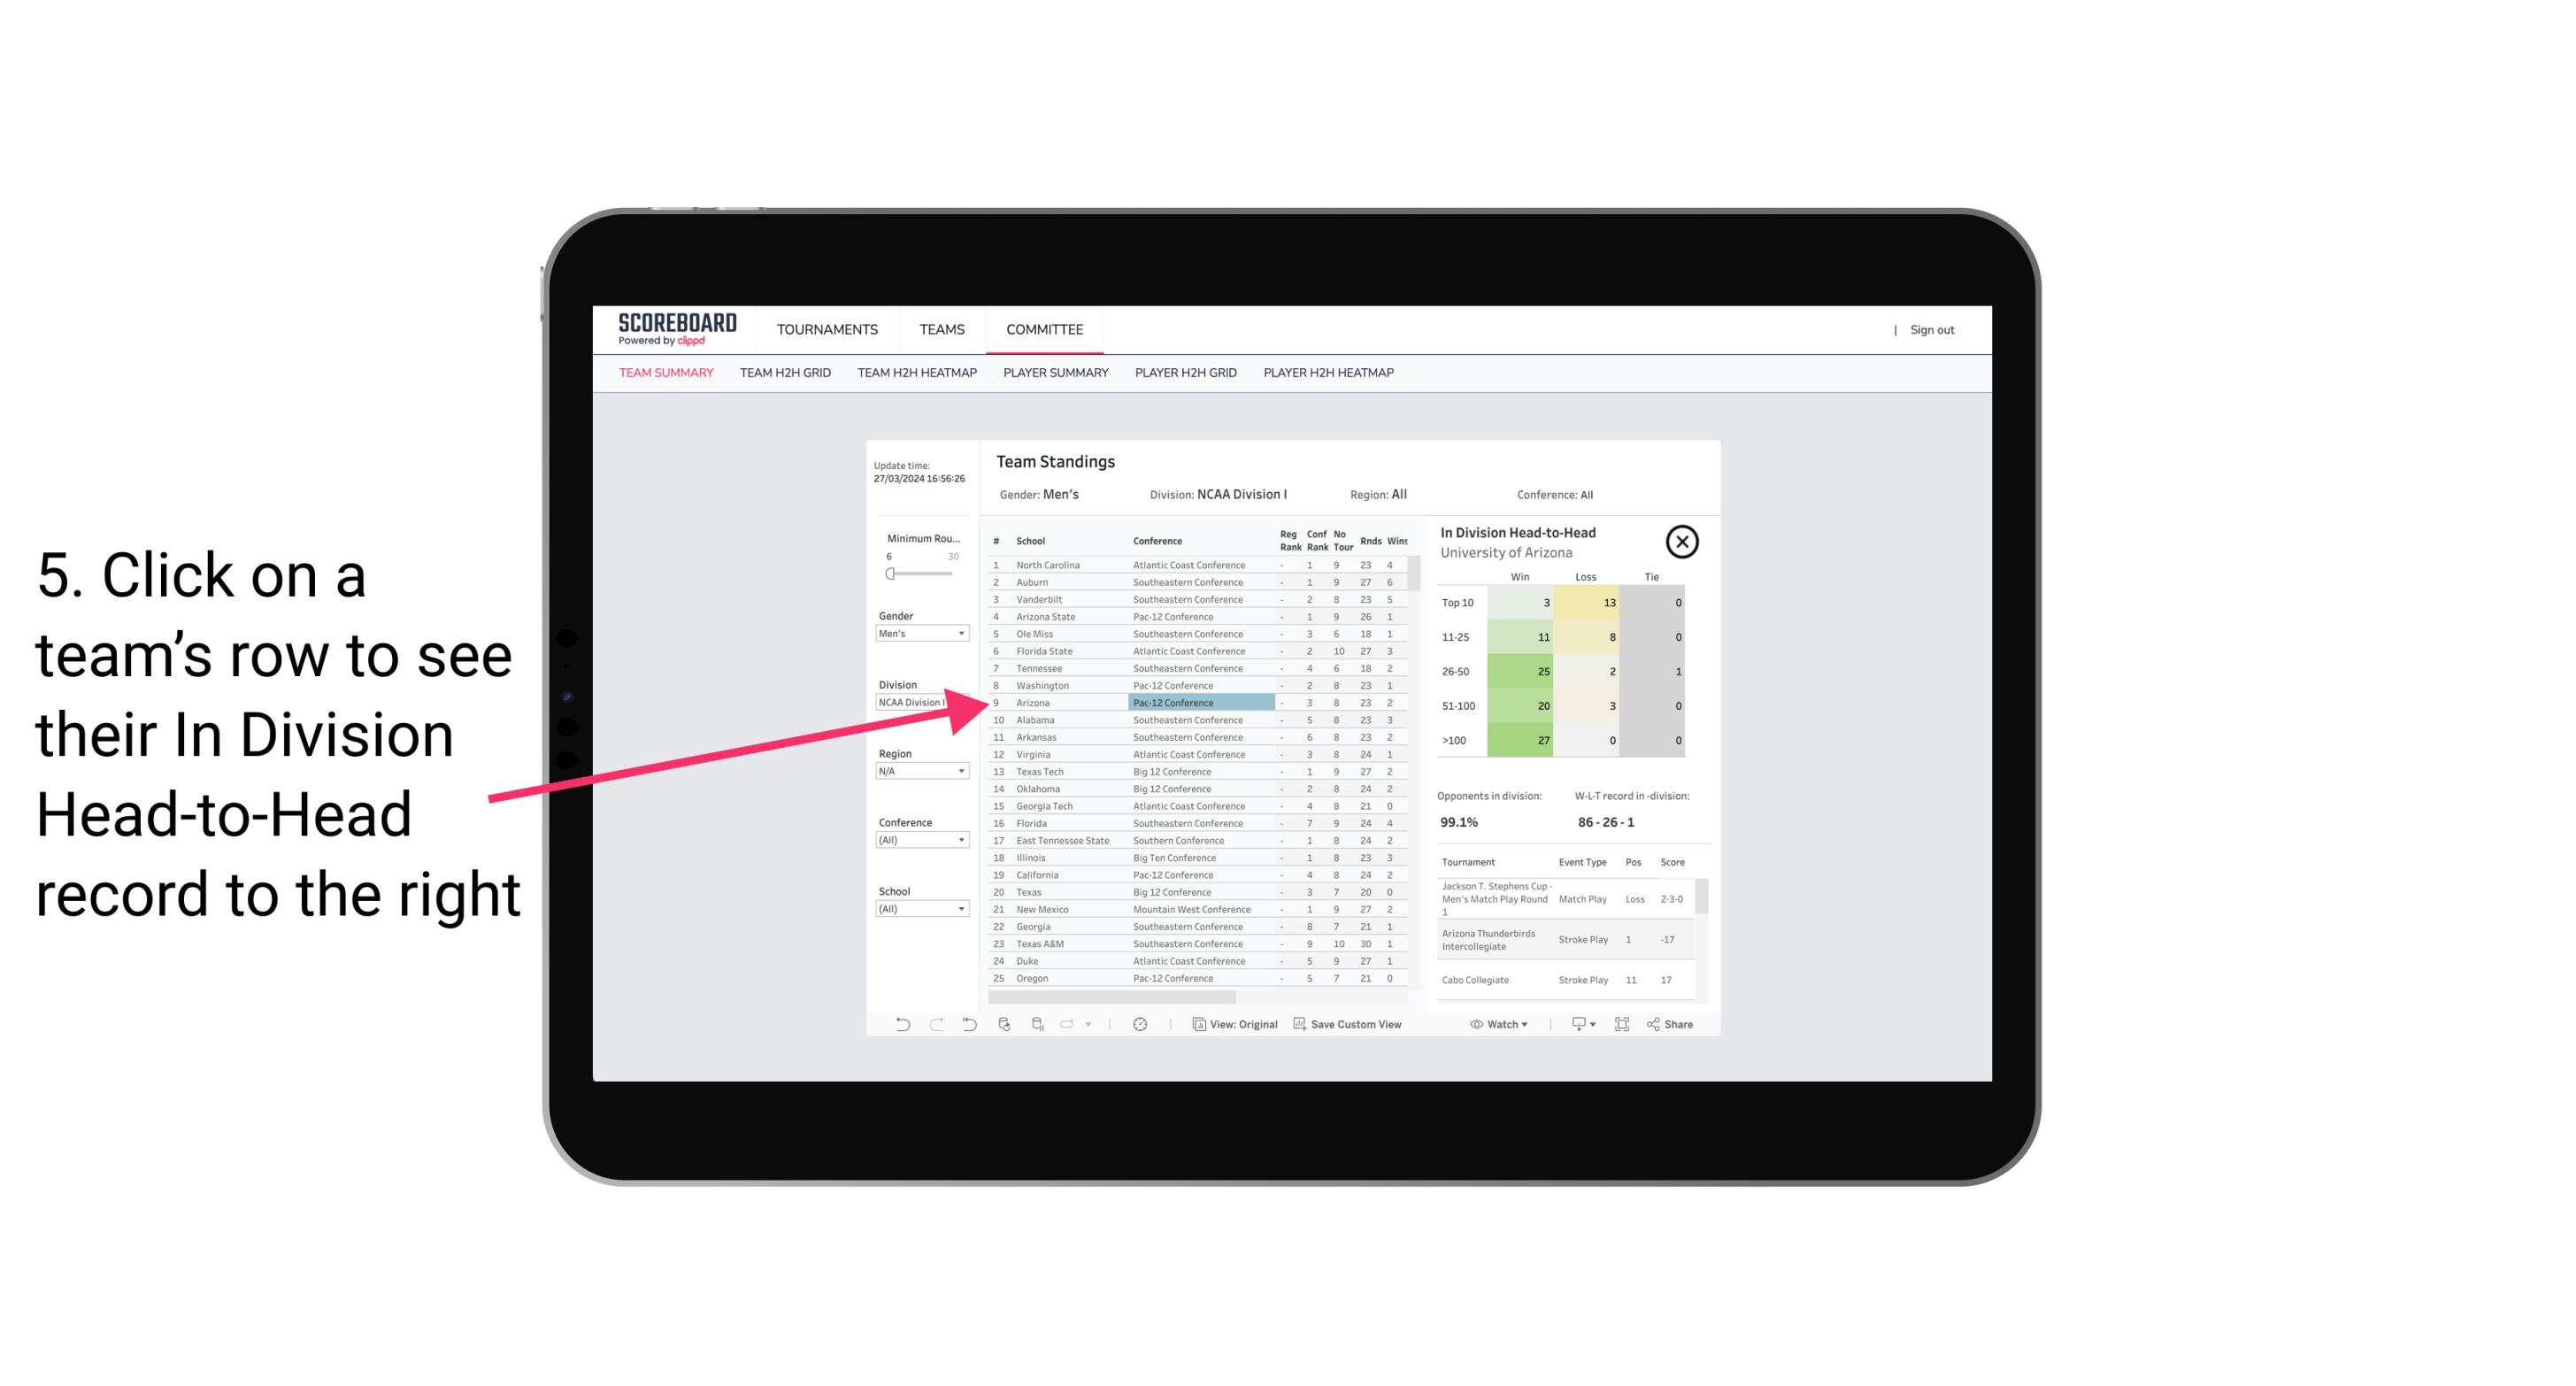Click the Undo icon in toolbar
The width and height of the screenshot is (2576, 1386).
(x=899, y=1024)
